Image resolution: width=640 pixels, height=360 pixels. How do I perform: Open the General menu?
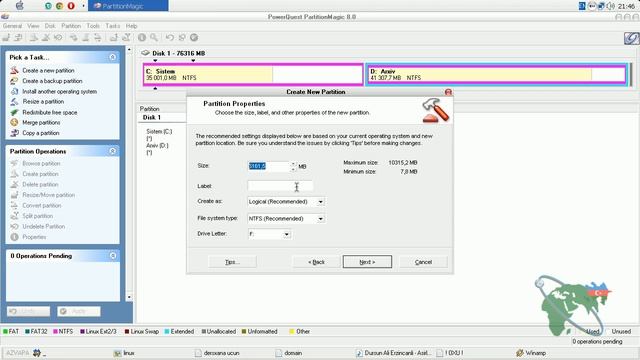click(12, 26)
